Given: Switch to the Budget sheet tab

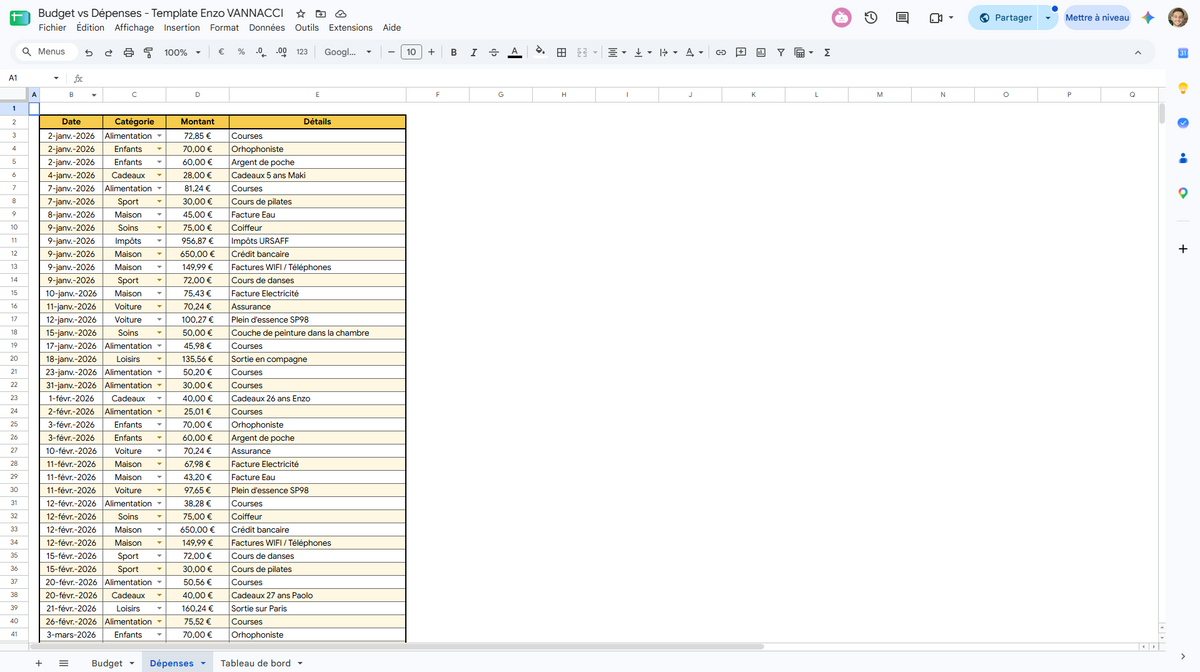Looking at the screenshot, I should tap(107, 663).
